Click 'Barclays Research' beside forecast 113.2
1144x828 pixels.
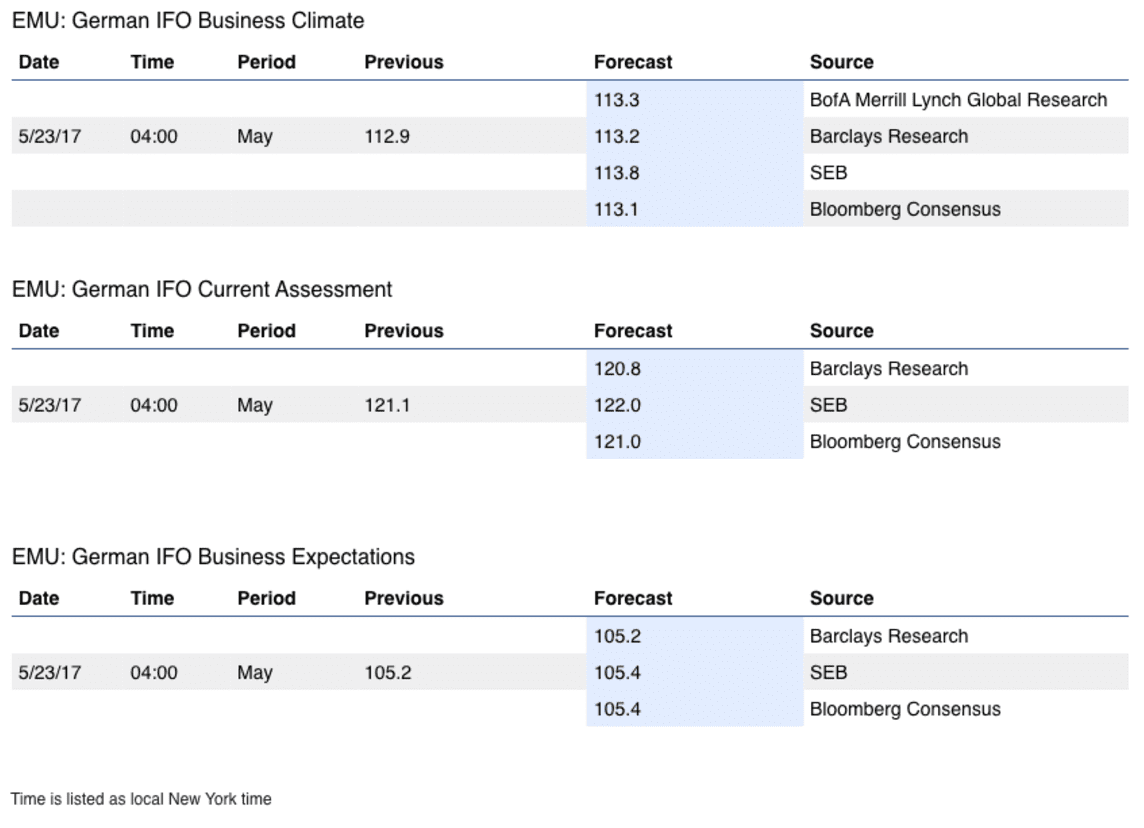click(x=889, y=136)
